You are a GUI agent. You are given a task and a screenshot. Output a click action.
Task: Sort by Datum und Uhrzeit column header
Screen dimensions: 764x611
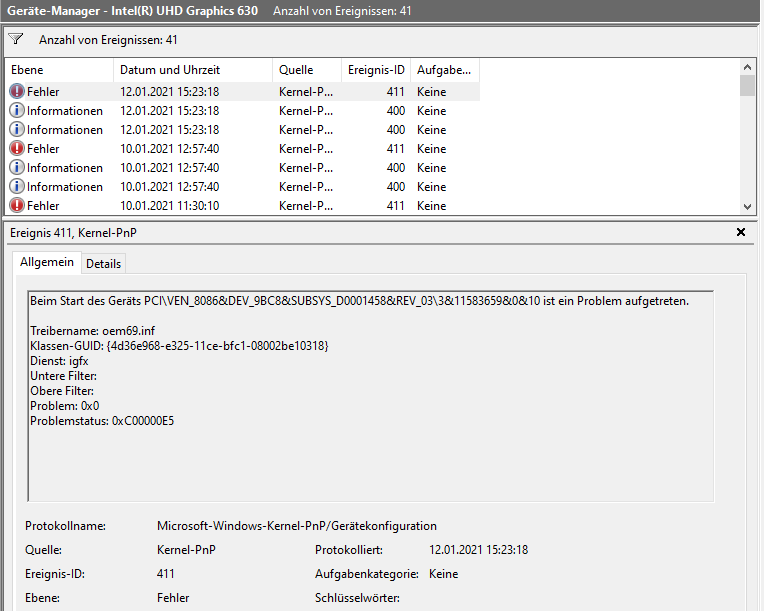click(x=193, y=70)
